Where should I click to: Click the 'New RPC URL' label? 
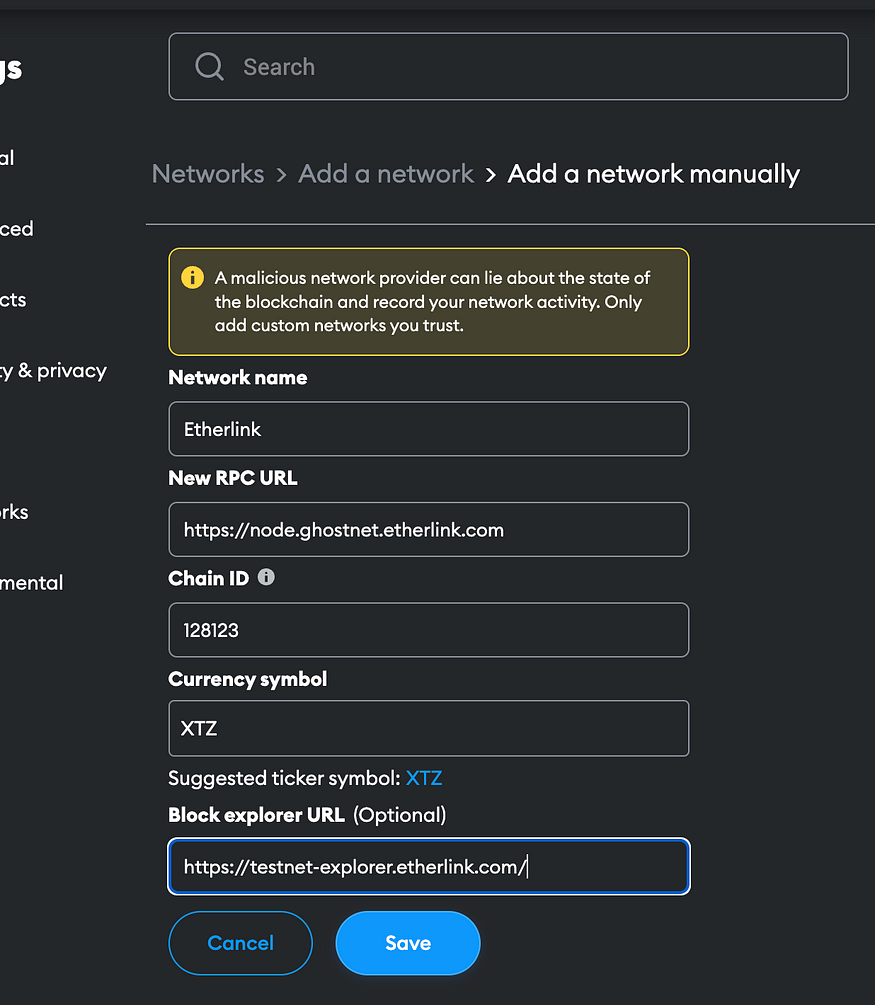point(233,478)
